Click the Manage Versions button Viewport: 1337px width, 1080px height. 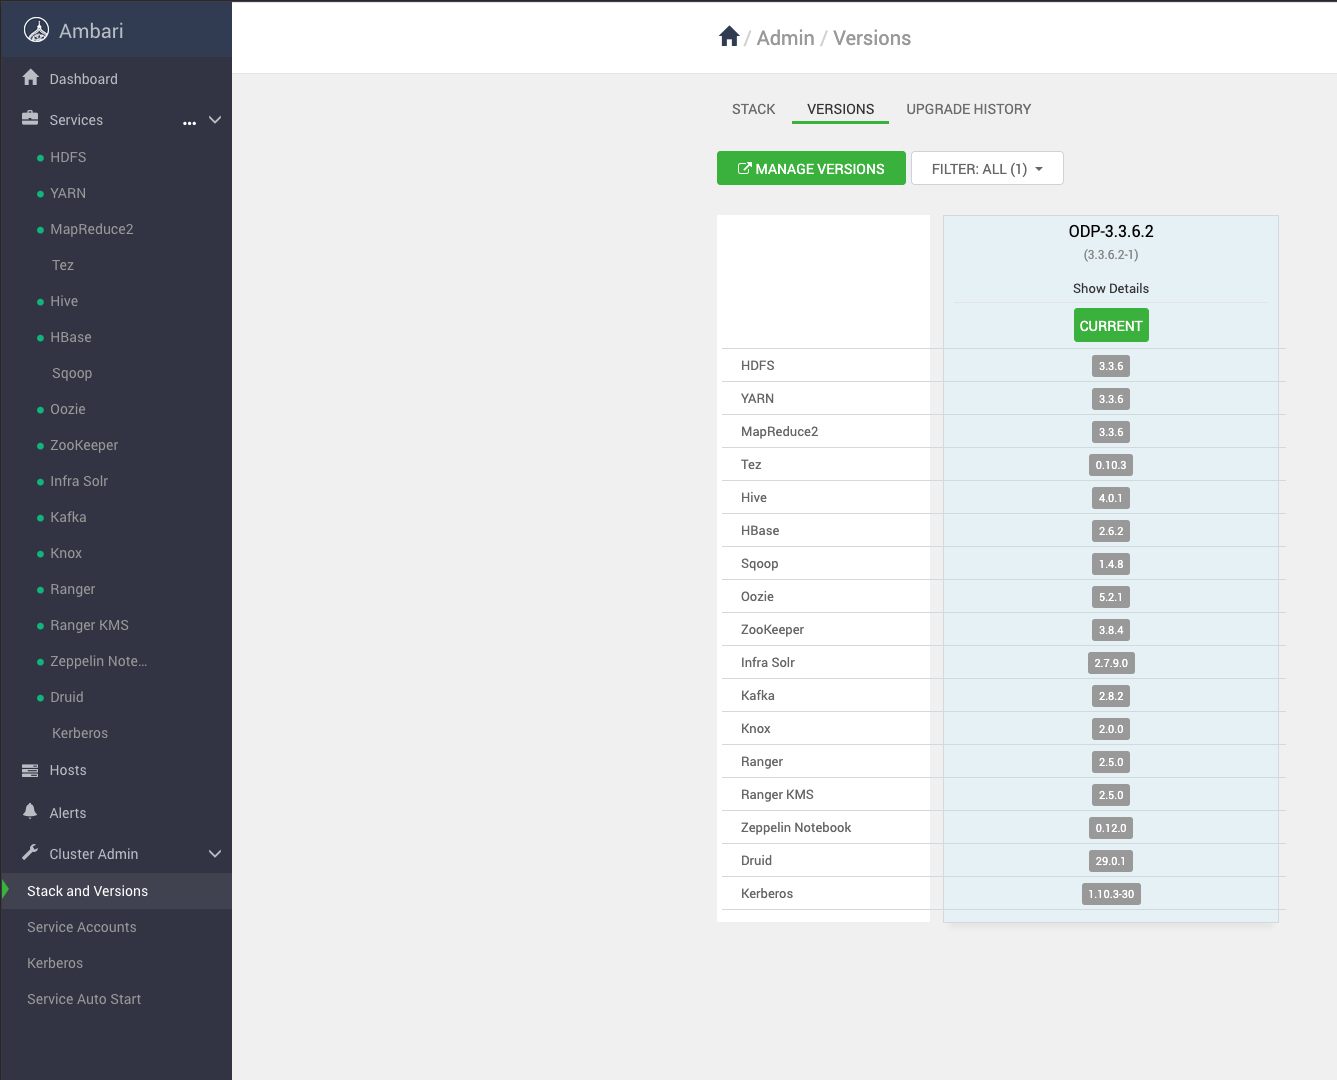point(811,168)
